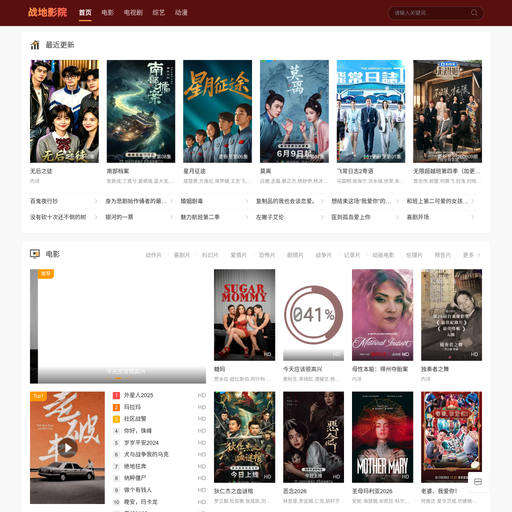
Task: Select 你好，珠峰 in the ranking list
Action: [138, 431]
